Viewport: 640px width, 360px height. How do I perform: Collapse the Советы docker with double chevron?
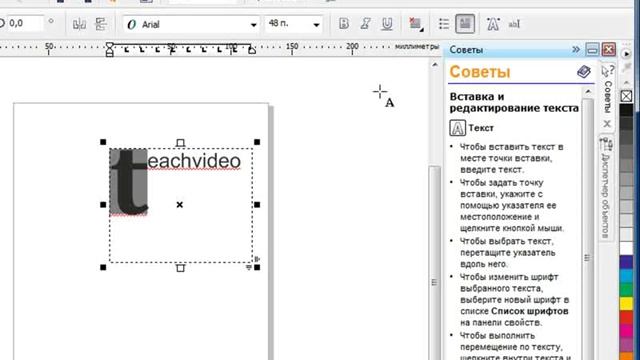576,50
